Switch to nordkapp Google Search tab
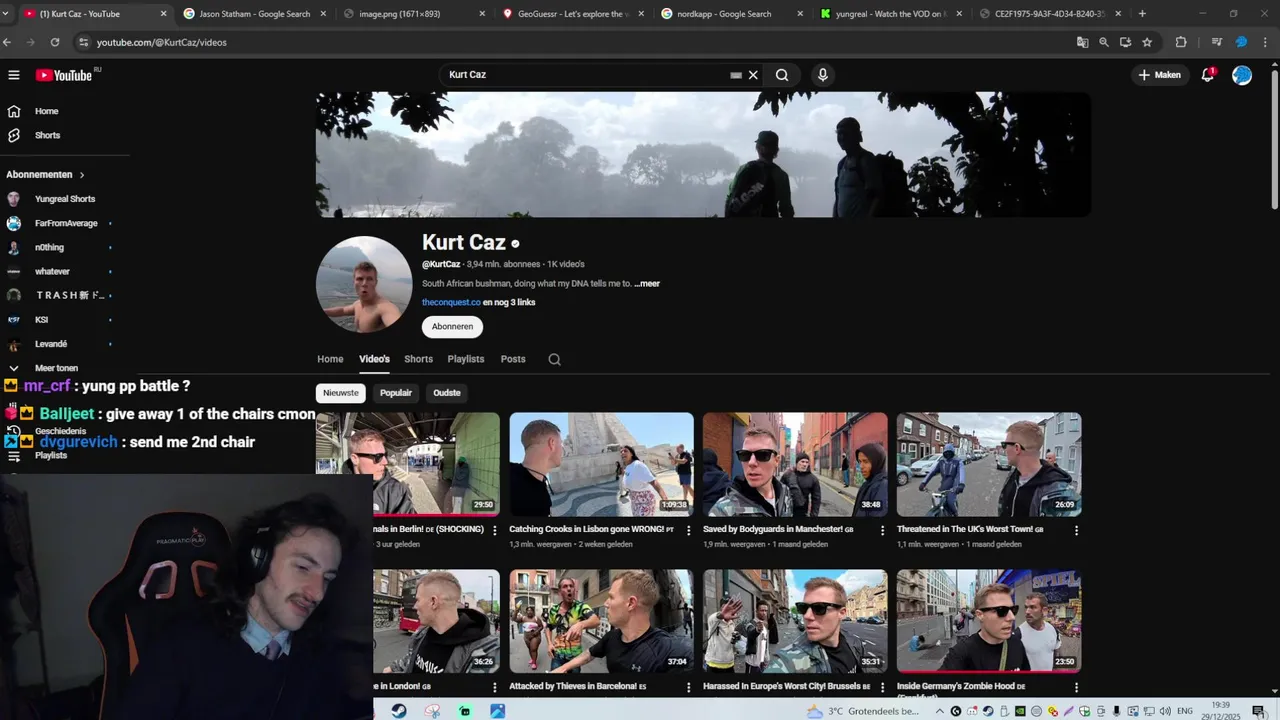This screenshot has width=1280, height=720. coord(730,14)
